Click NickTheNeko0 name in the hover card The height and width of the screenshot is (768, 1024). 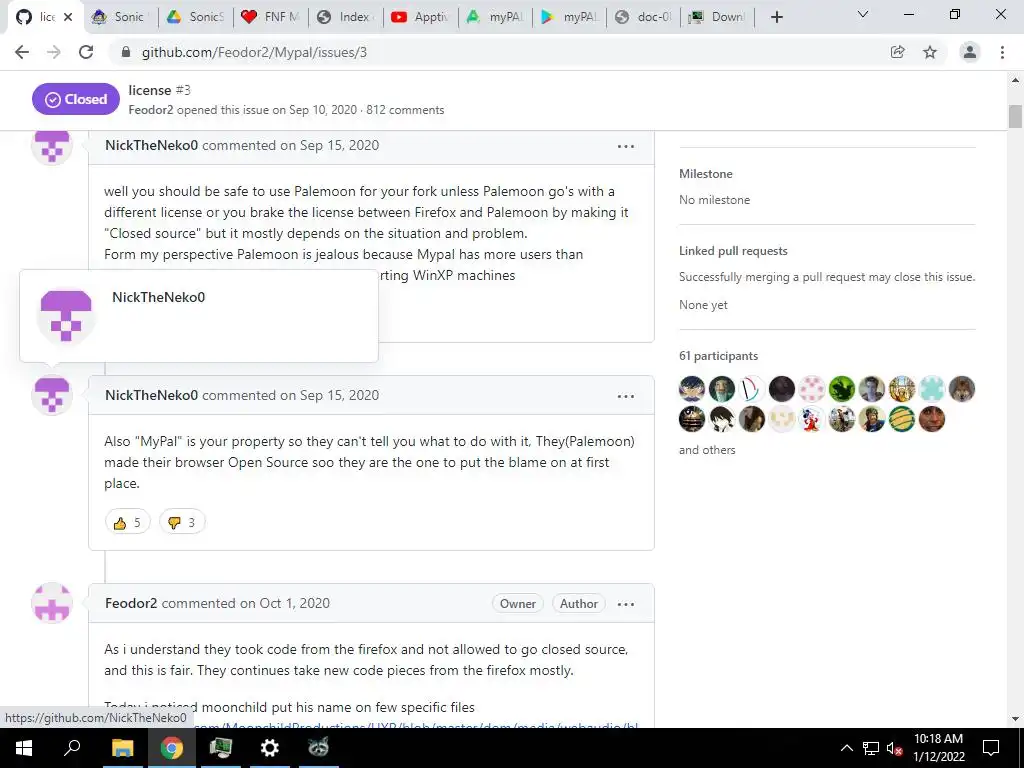pos(159,297)
